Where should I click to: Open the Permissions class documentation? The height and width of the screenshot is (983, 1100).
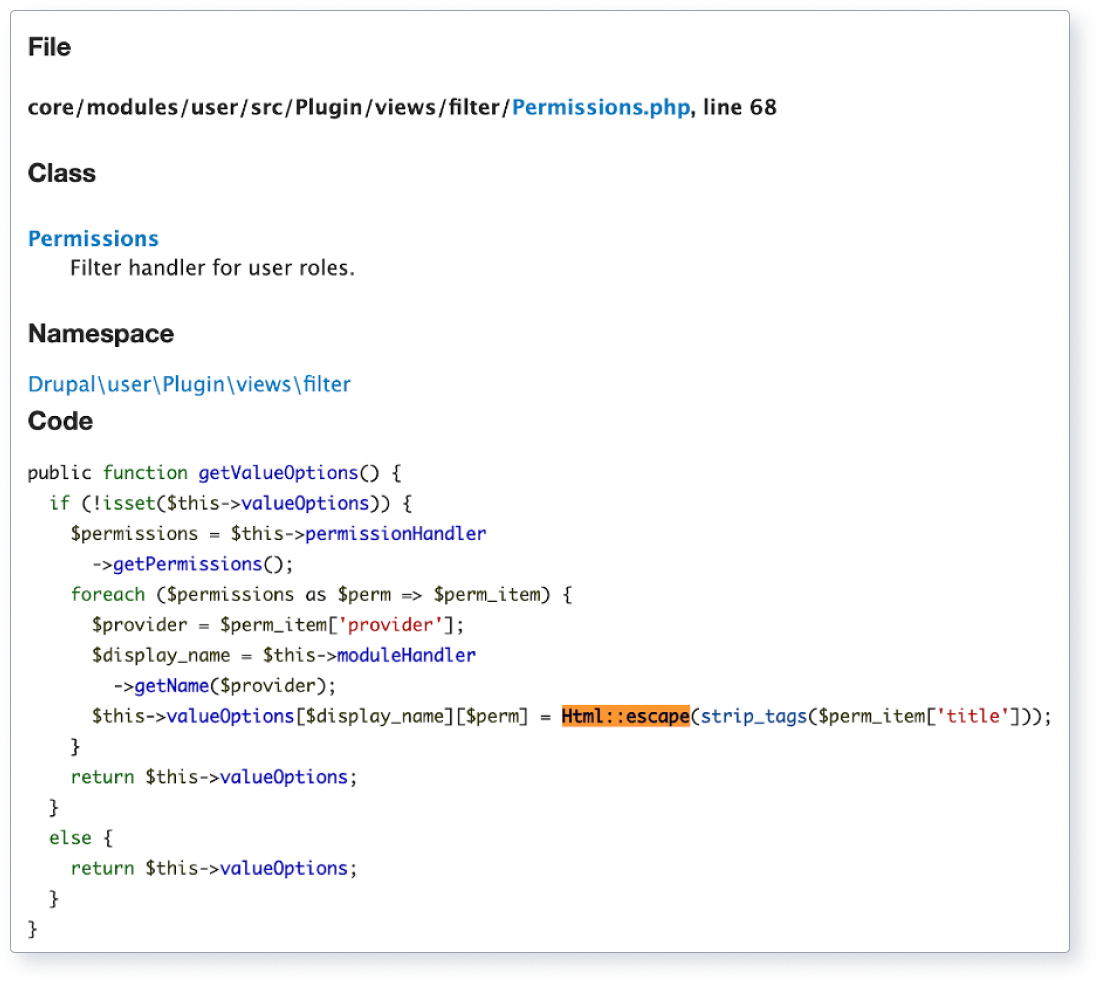pyautogui.click(x=93, y=239)
